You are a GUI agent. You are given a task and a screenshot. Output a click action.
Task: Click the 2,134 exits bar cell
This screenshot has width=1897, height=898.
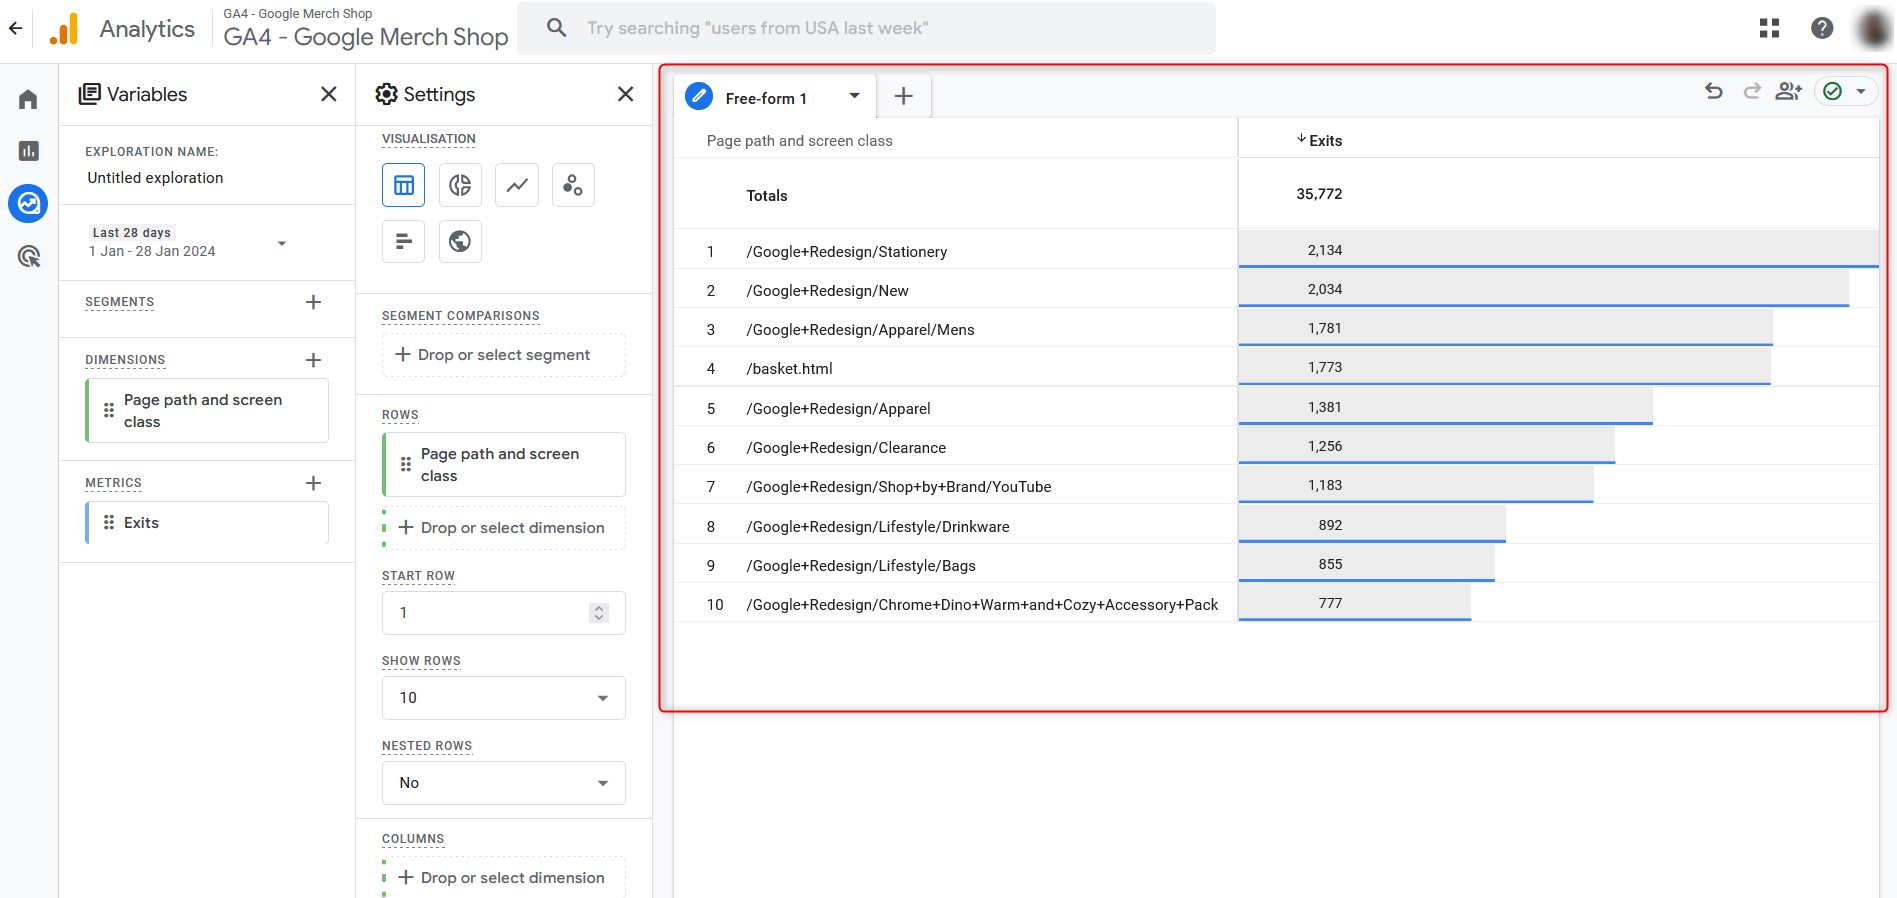1558,250
